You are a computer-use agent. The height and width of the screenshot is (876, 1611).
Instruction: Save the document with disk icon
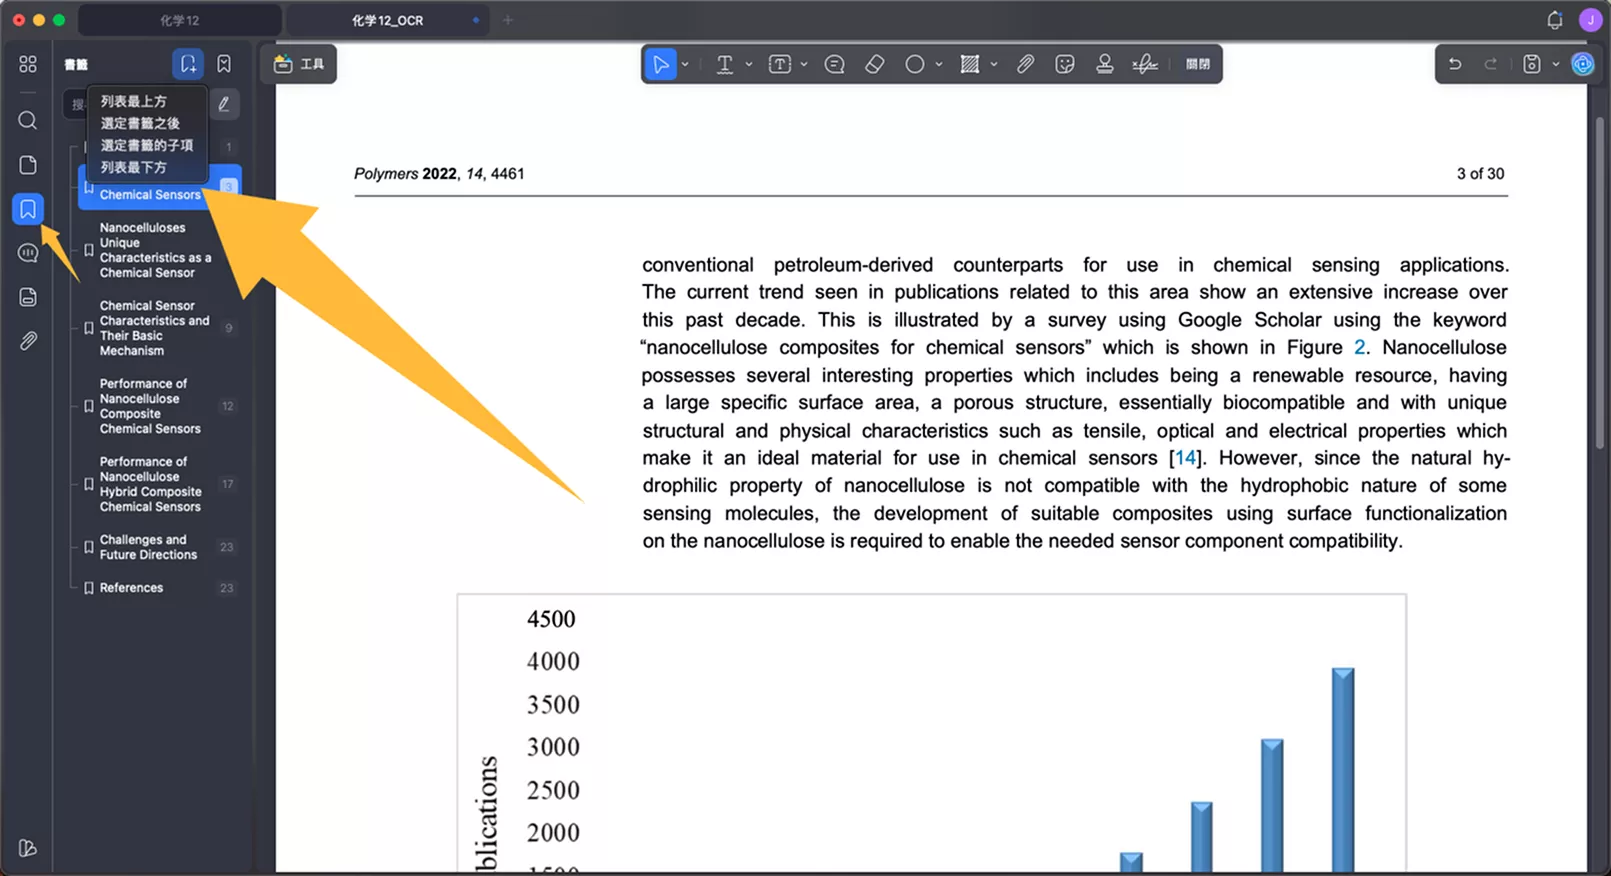pyautogui.click(x=1532, y=64)
